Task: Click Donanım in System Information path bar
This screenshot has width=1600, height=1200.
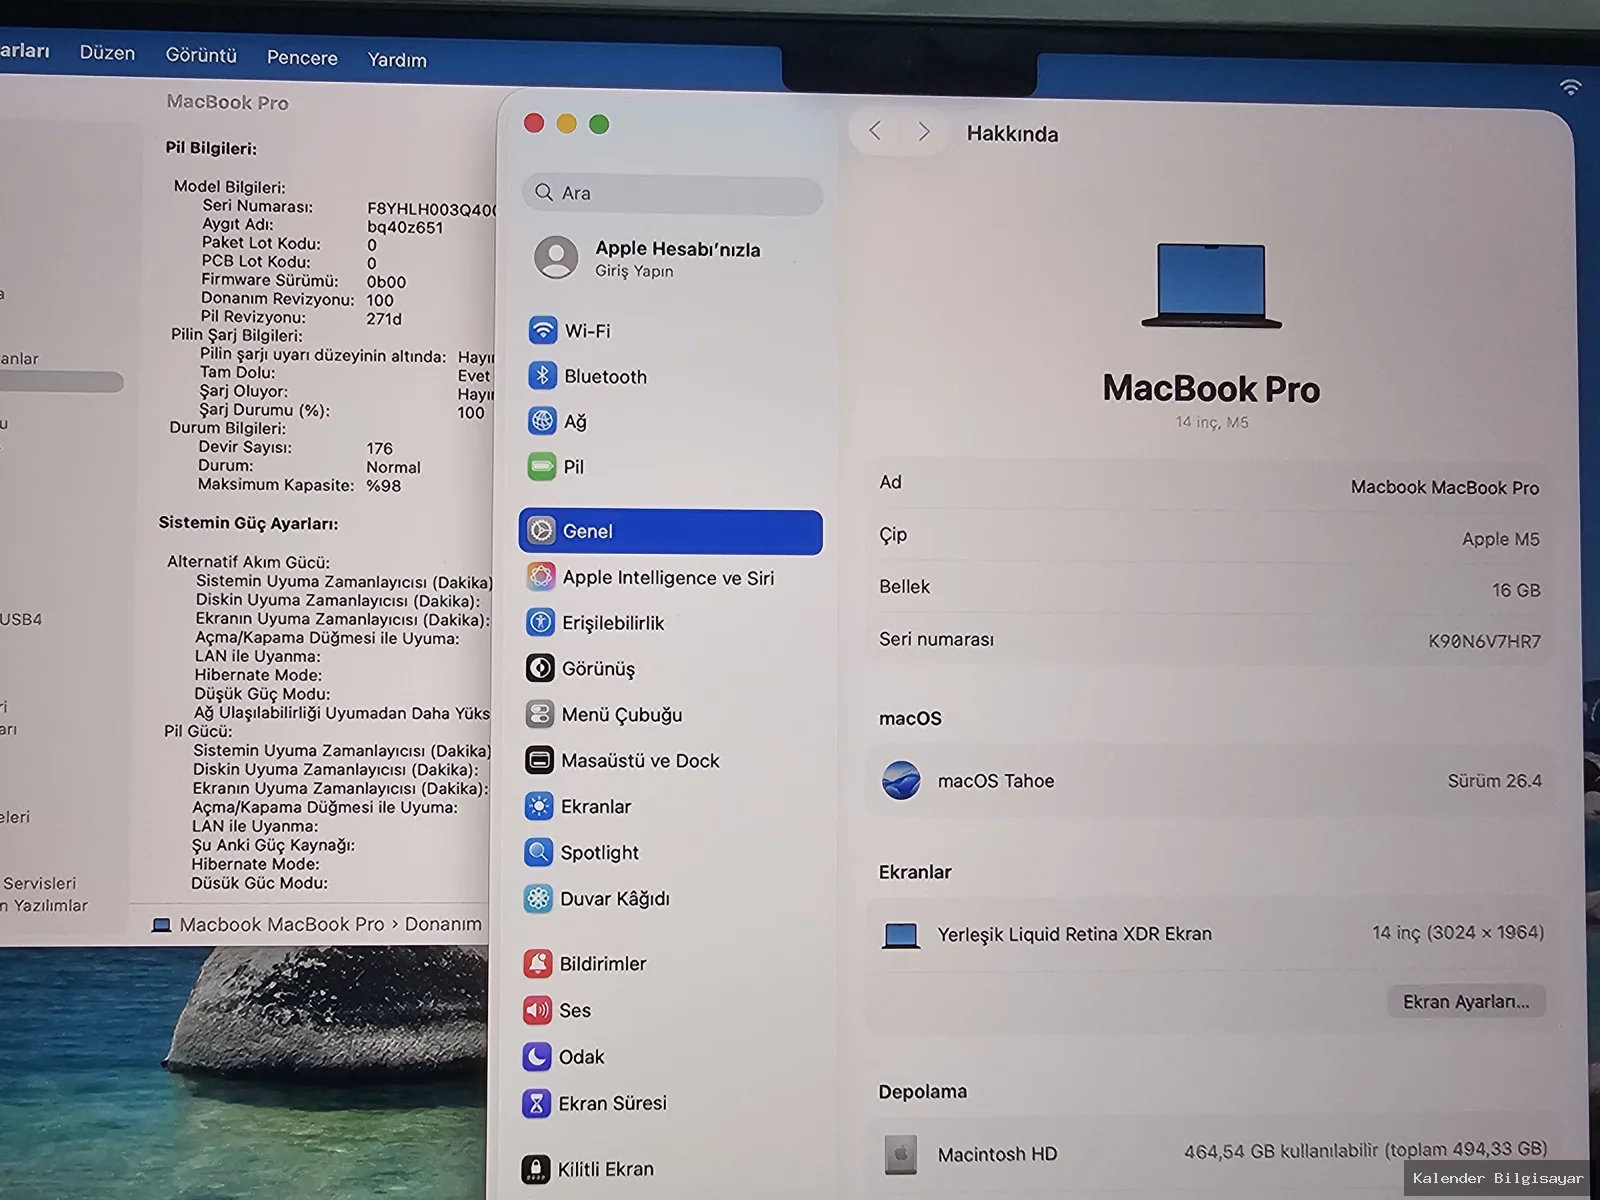Action: [x=443, y=924]
